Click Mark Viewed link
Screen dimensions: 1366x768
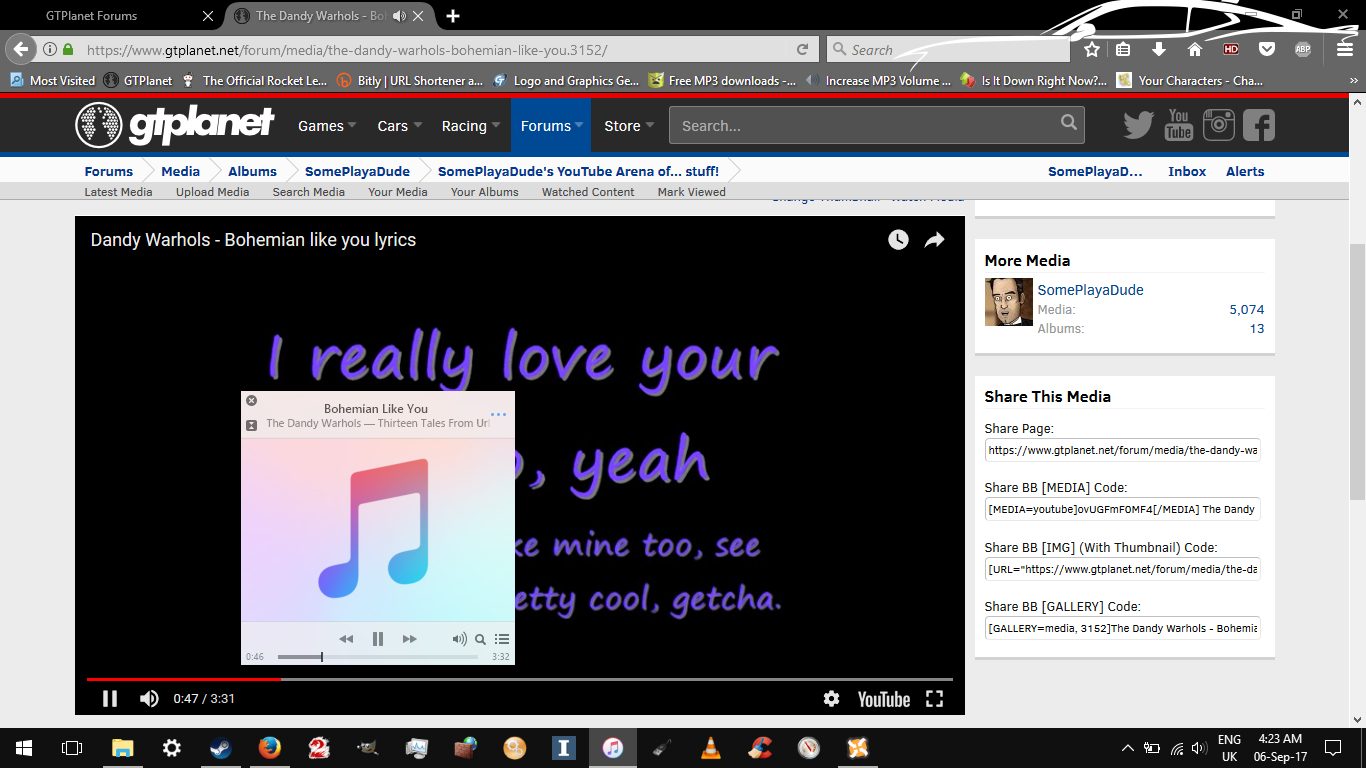pos(691,192)
